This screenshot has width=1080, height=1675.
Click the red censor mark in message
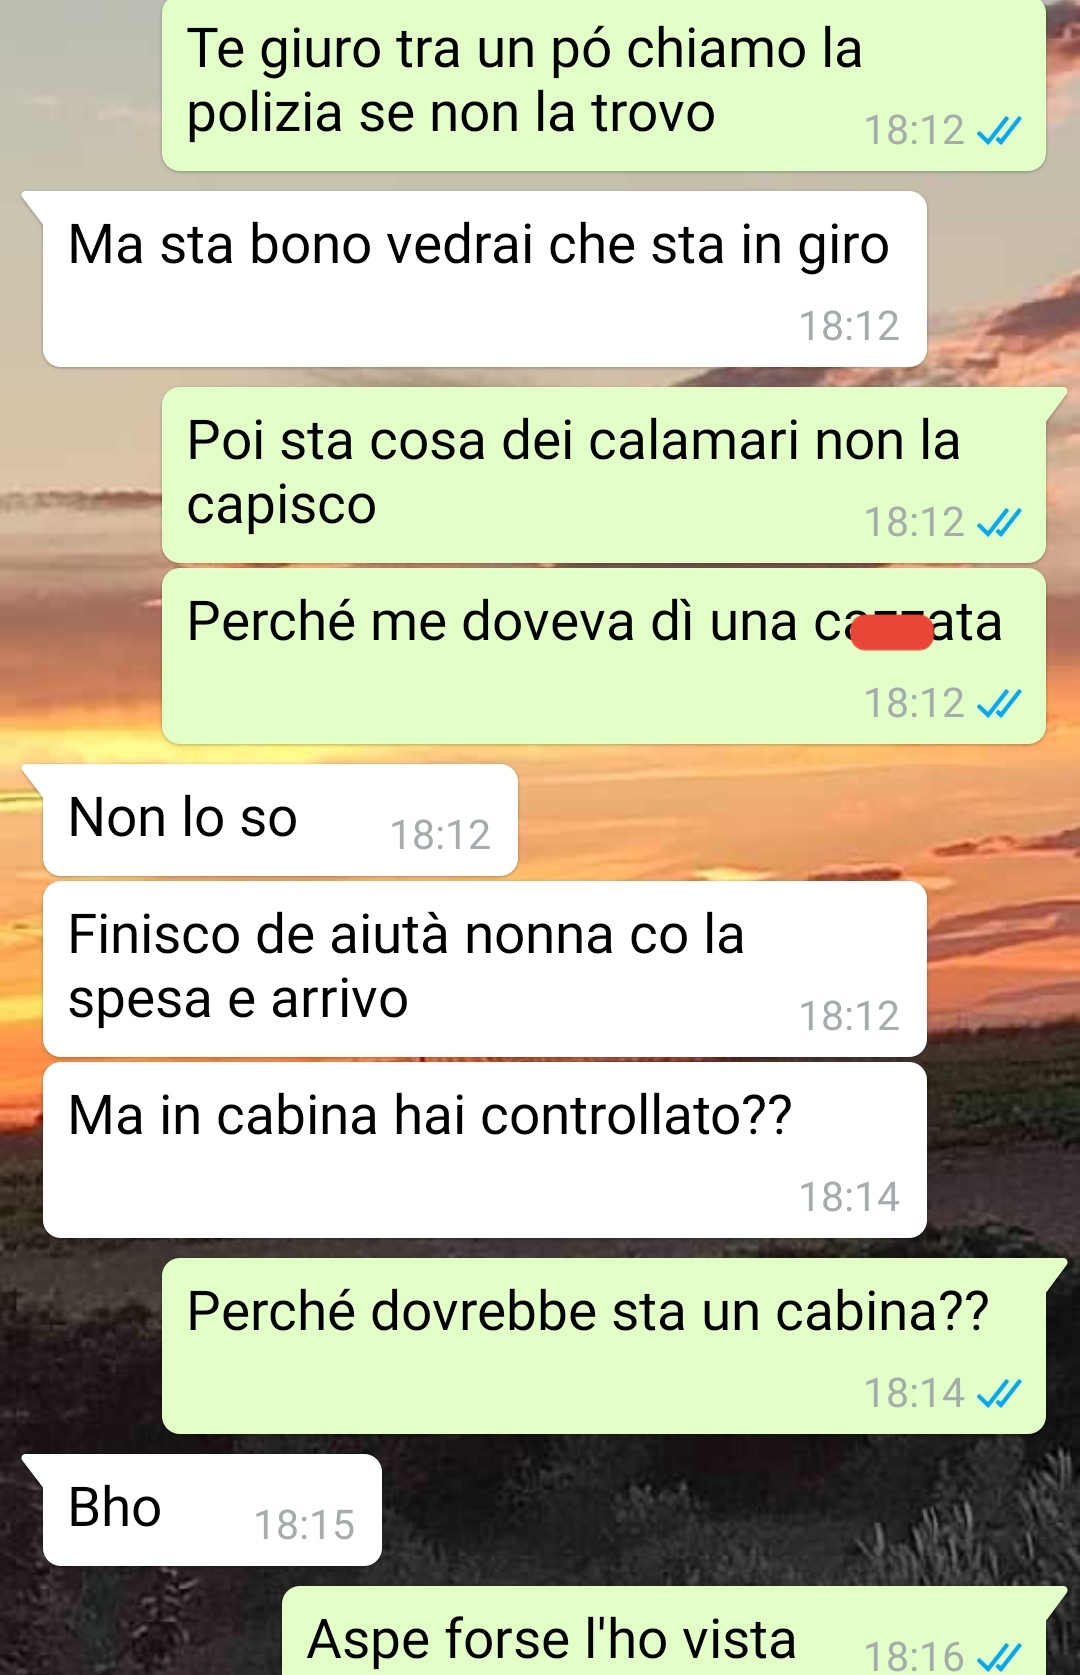pos(891,634)
